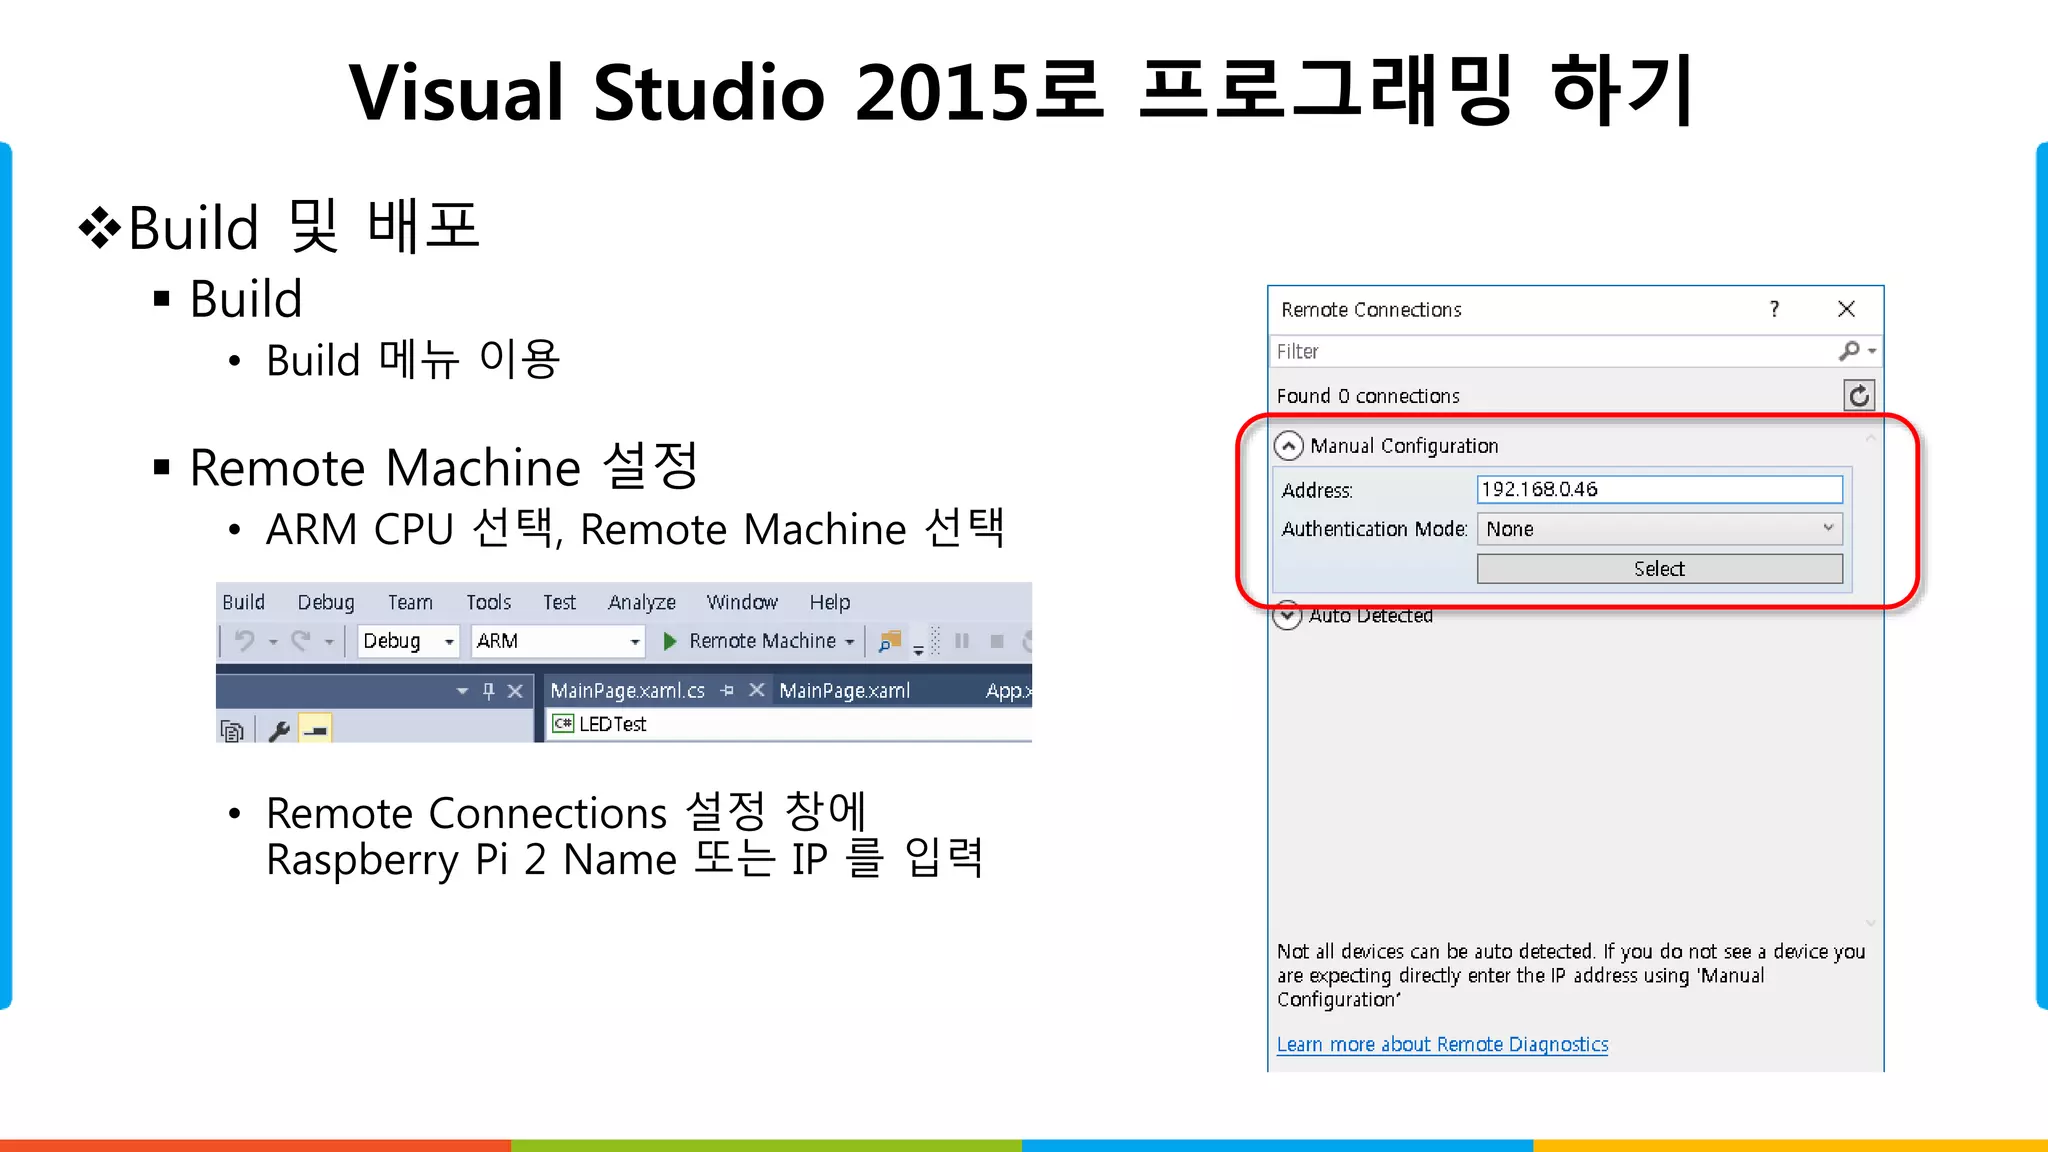Close the Remote Connections dialog
The height and width of the screenshot is (1152, 2048).
click(x=1846, y=309)
